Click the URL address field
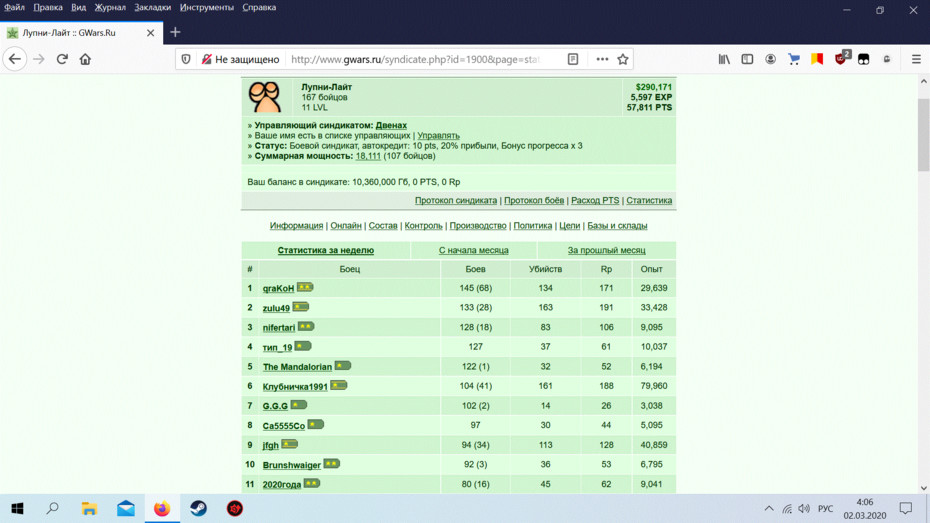Image resolution: width=930 pixels, height=523 pixels. click(x=421, y=59)
